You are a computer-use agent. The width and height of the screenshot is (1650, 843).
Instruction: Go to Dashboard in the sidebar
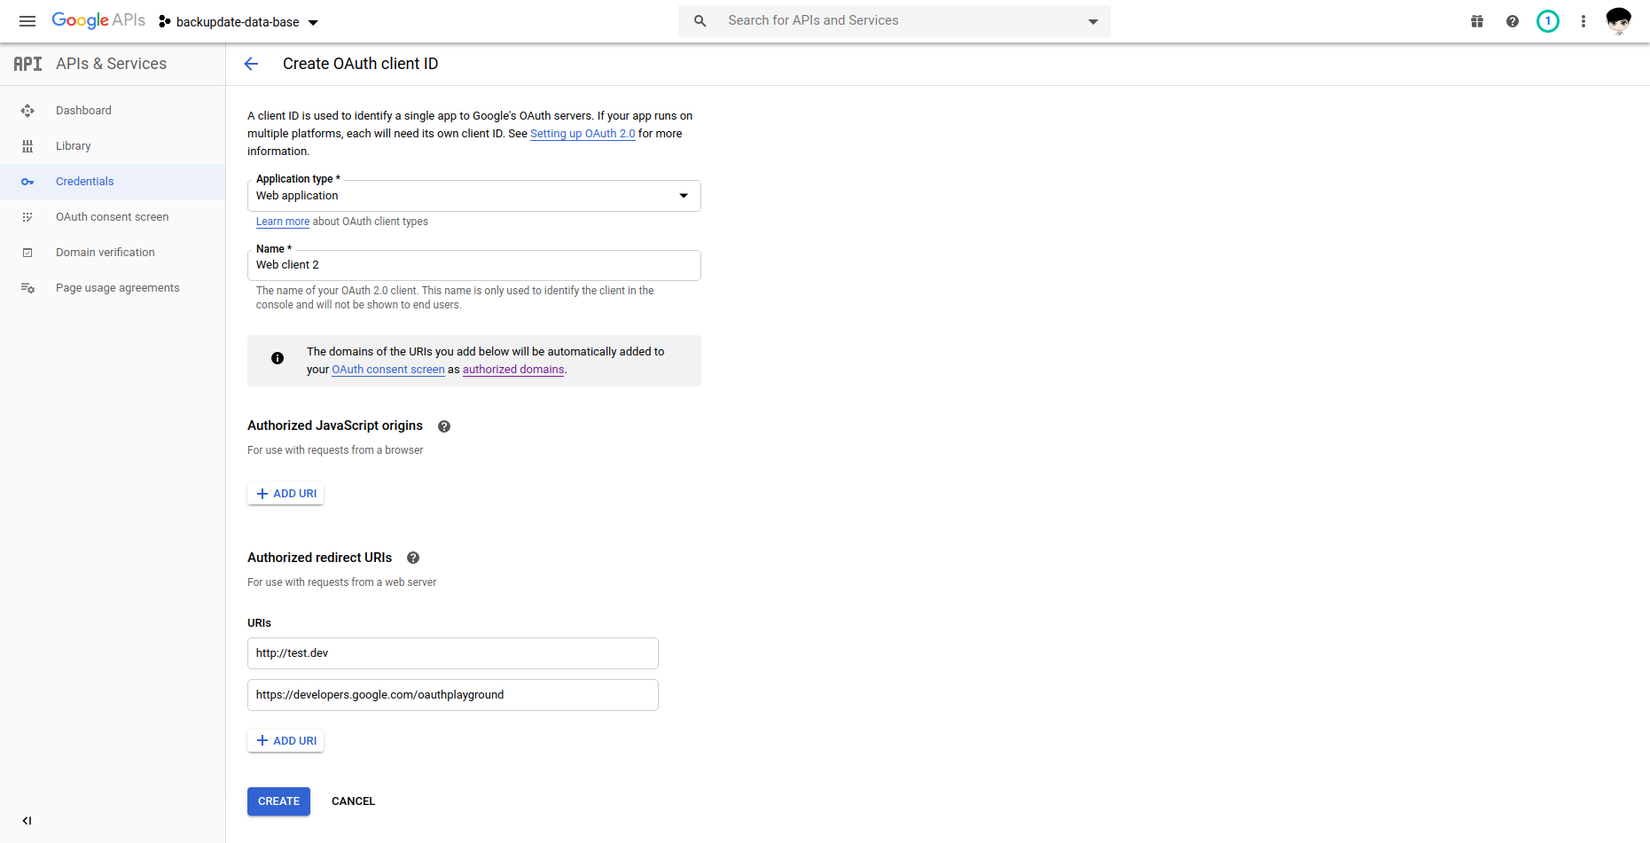pos(84,111)
